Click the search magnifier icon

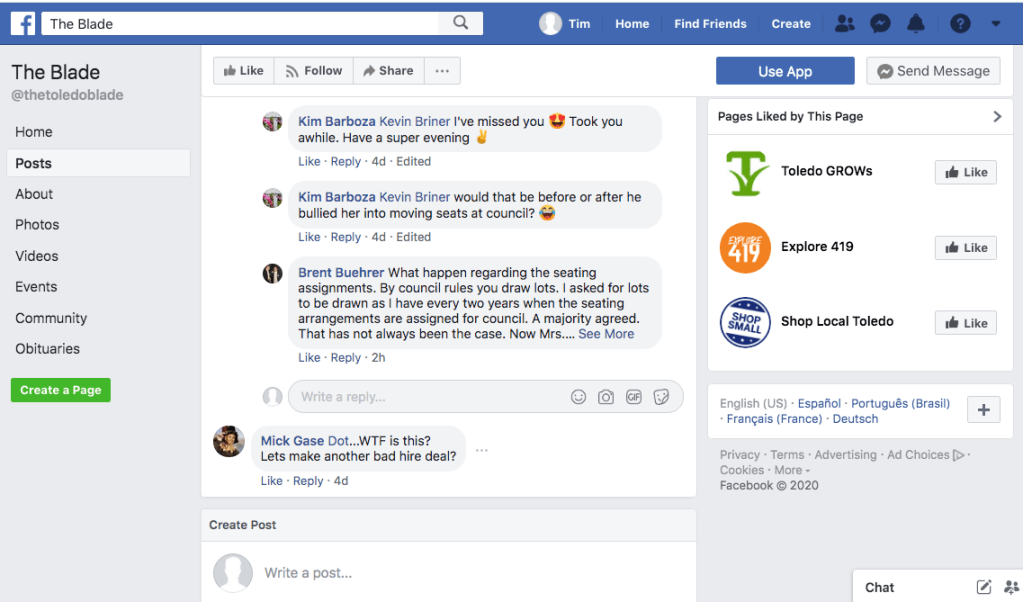pyautogui.click(x=460, y=23)
